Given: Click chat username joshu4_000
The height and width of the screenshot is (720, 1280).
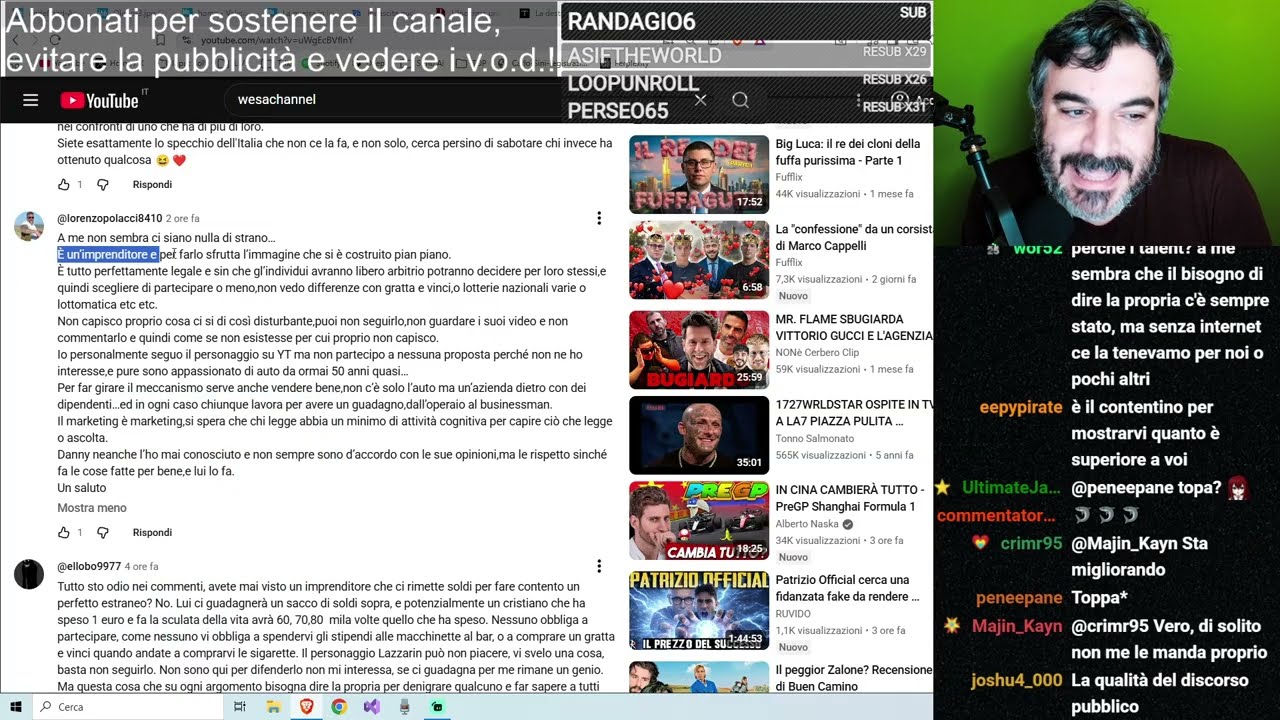Looking at the screenshot, I should 1017,680.
